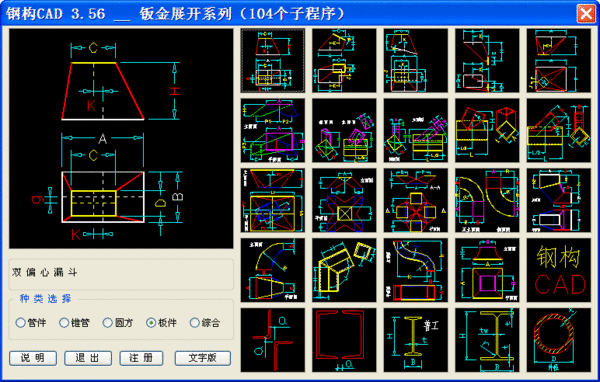Open the 注册 registration button

pos(141,358)
